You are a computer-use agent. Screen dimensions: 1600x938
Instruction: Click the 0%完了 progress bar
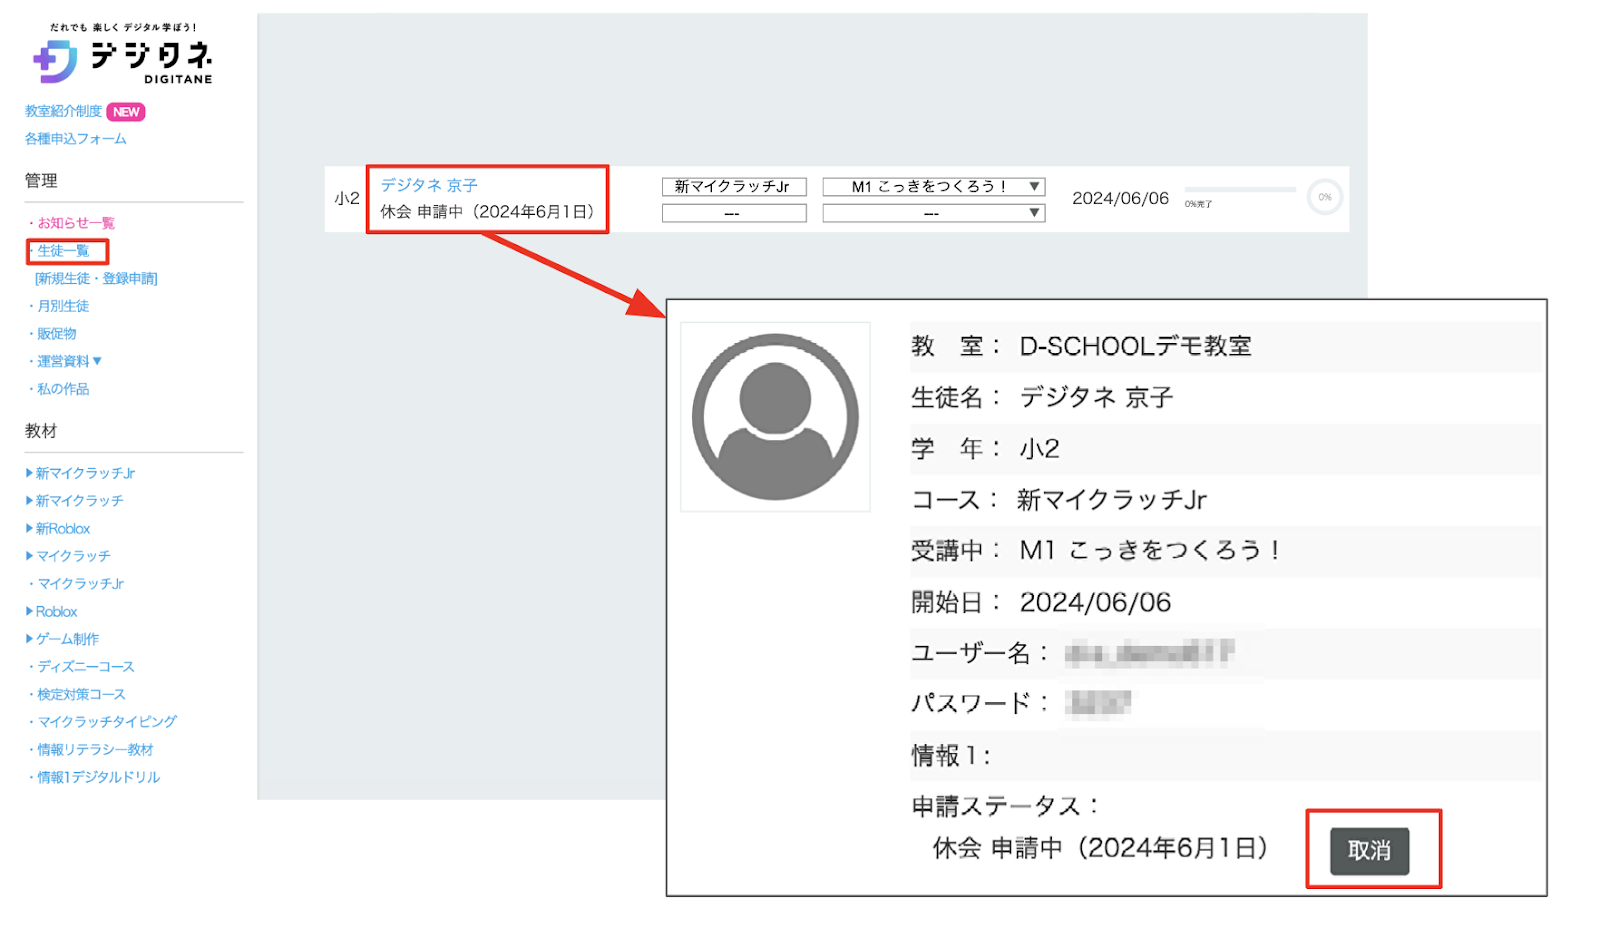coord(1239,190)
